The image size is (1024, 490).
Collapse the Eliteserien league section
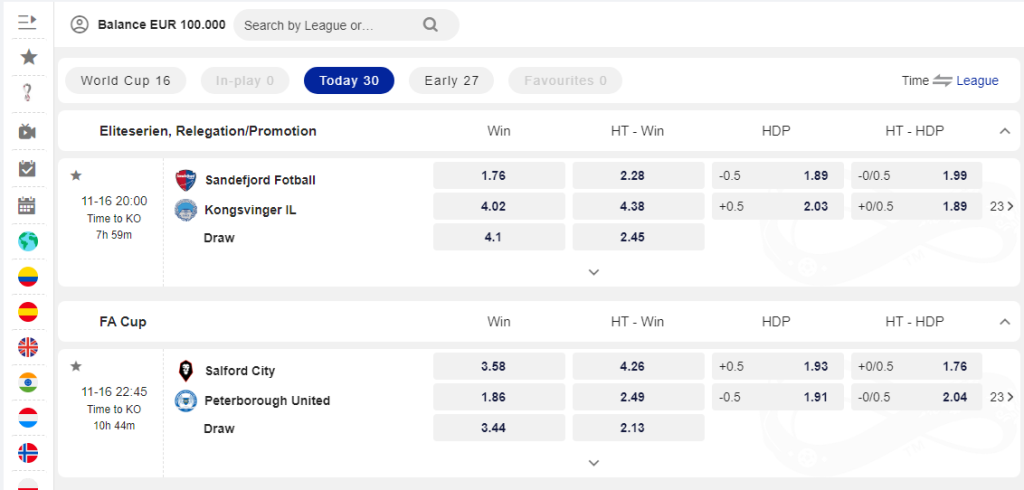point(1004,131)
